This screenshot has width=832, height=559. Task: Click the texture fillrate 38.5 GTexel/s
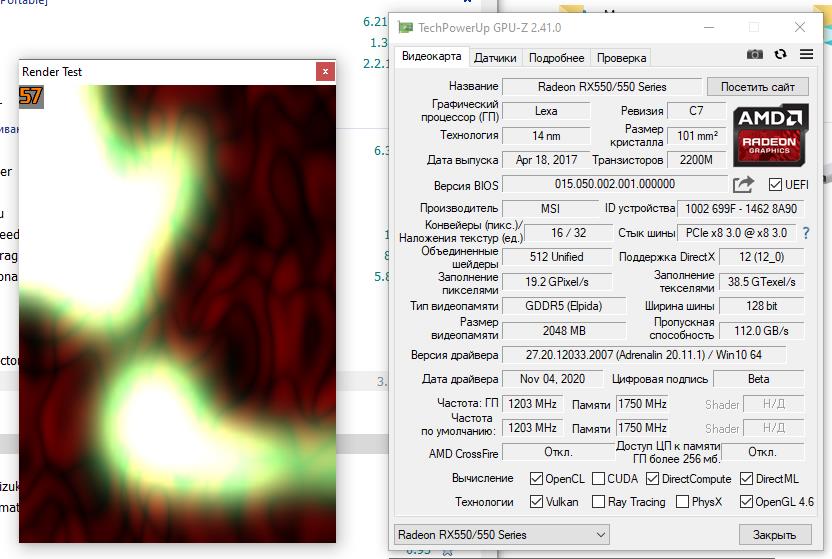click(761, 282)
